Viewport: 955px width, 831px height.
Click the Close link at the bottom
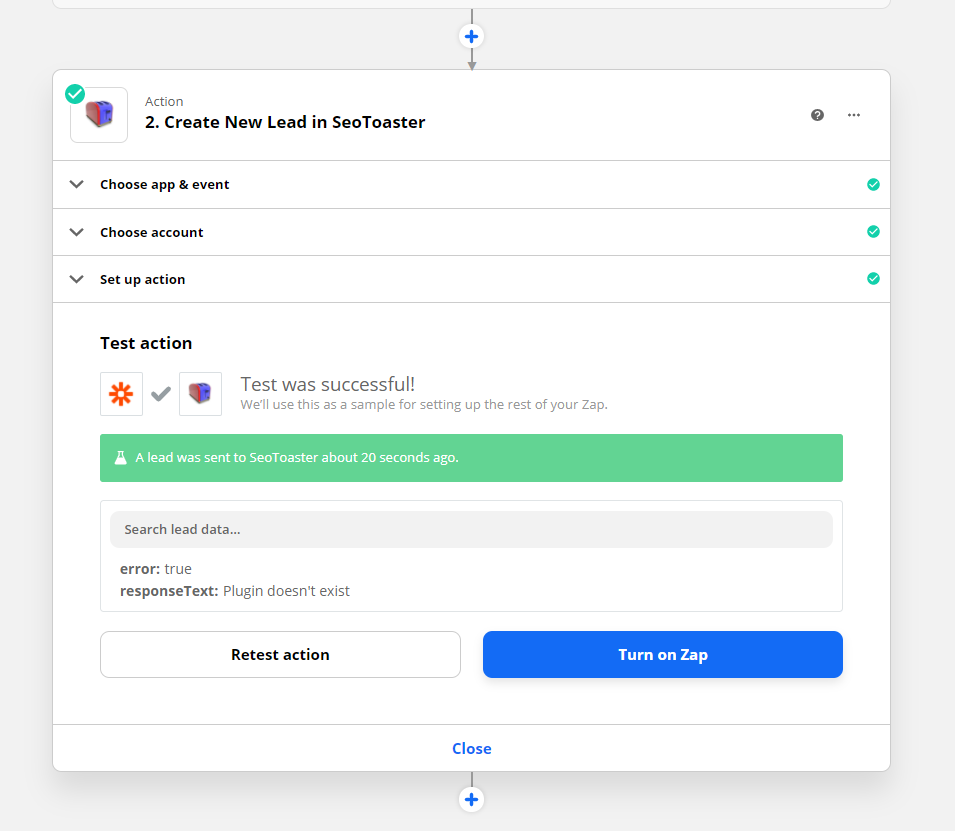471,748
